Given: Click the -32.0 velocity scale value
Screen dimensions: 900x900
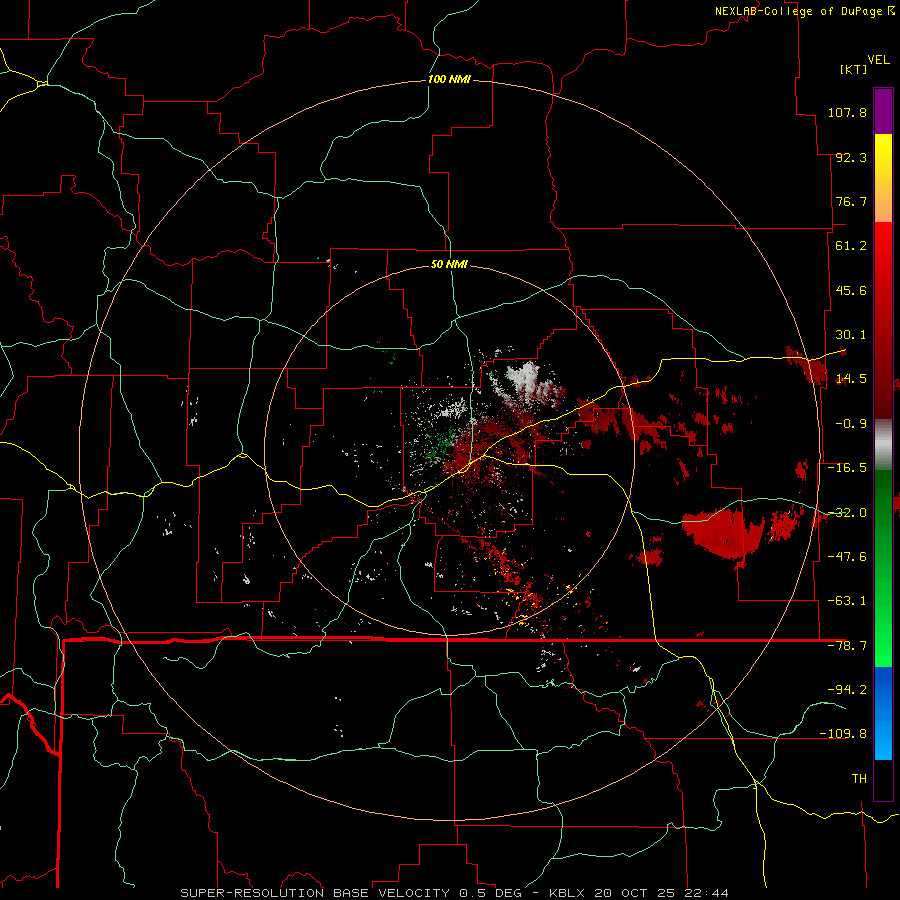Looking at the screenshot, I should [x=847, y=513].
